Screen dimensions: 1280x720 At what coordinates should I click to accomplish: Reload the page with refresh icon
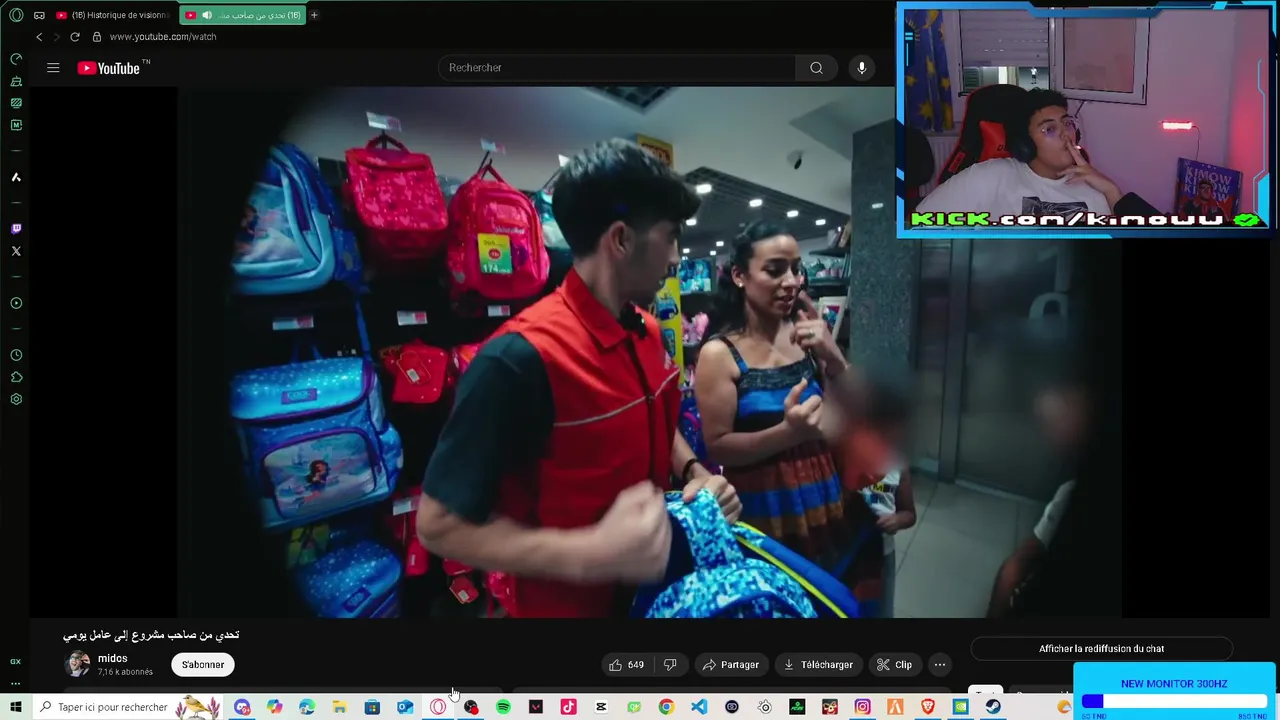(74, 37)
